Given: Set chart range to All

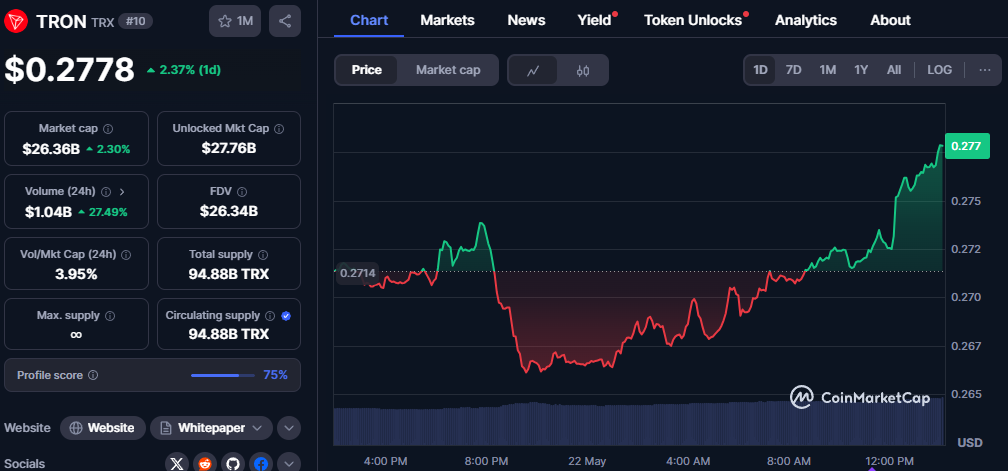Looking at the screenshot, I should [x=894, y=70].
